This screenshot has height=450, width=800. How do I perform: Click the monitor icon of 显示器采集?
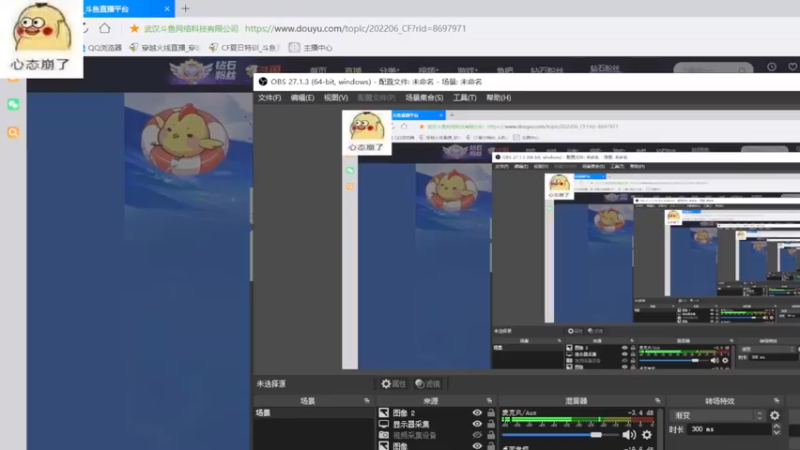coord(384,423)
